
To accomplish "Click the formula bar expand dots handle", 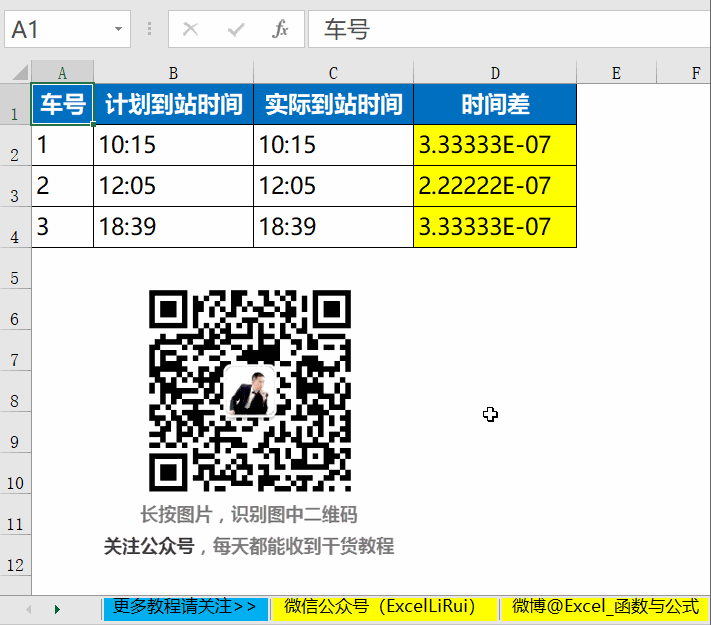I will click(149, 29).
